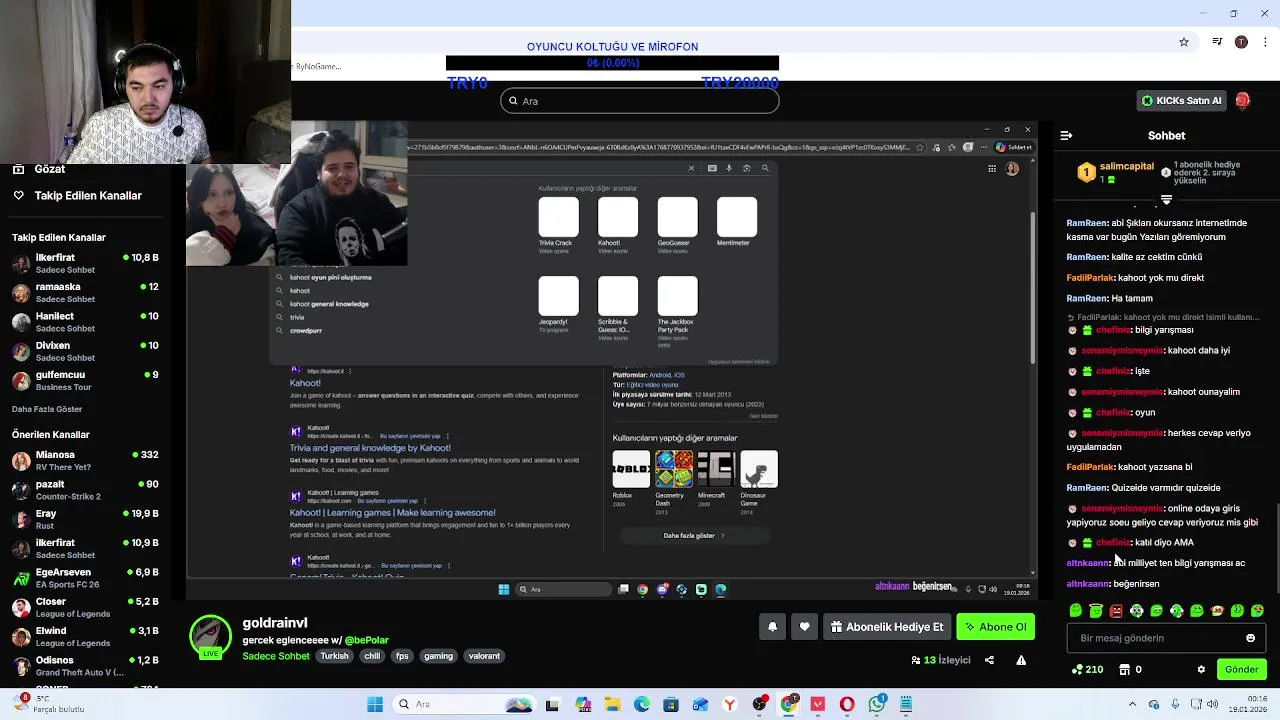Click the KICKs Satın Al button
Screen dimensions: 1280x720
[x=1182, y=100]
